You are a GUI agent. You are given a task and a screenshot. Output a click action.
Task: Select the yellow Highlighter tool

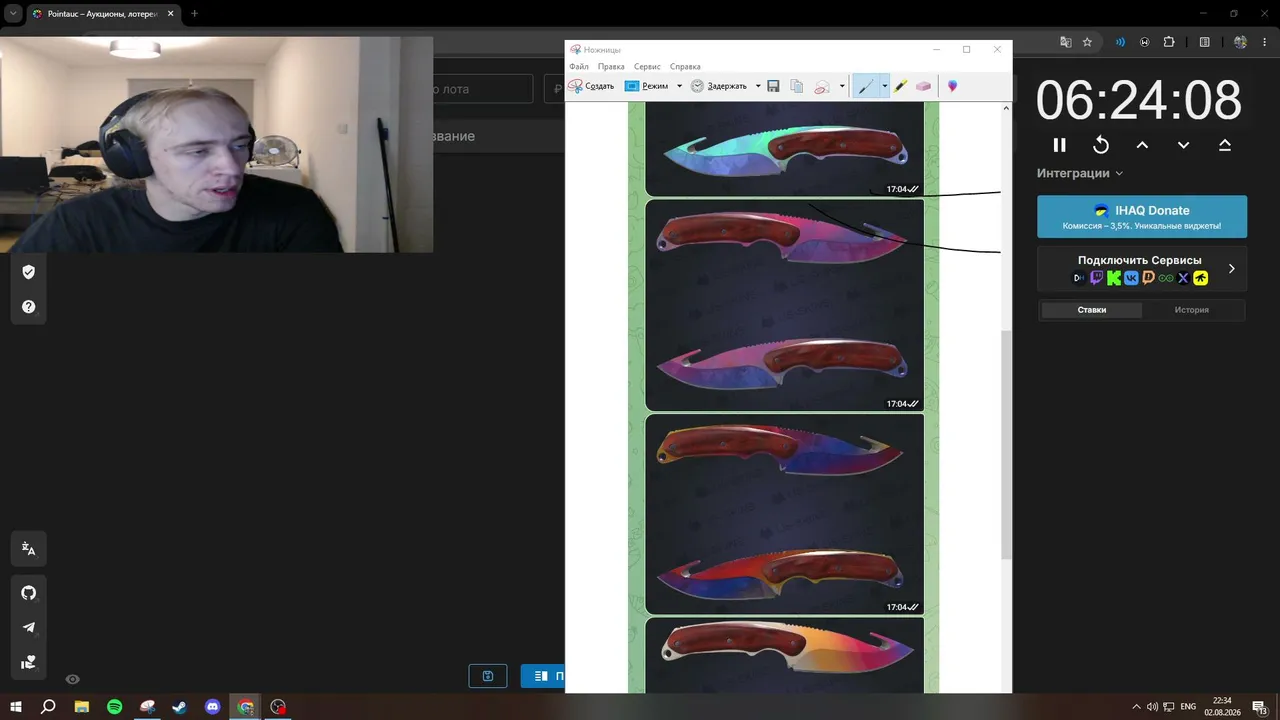[x=900, y=86]
